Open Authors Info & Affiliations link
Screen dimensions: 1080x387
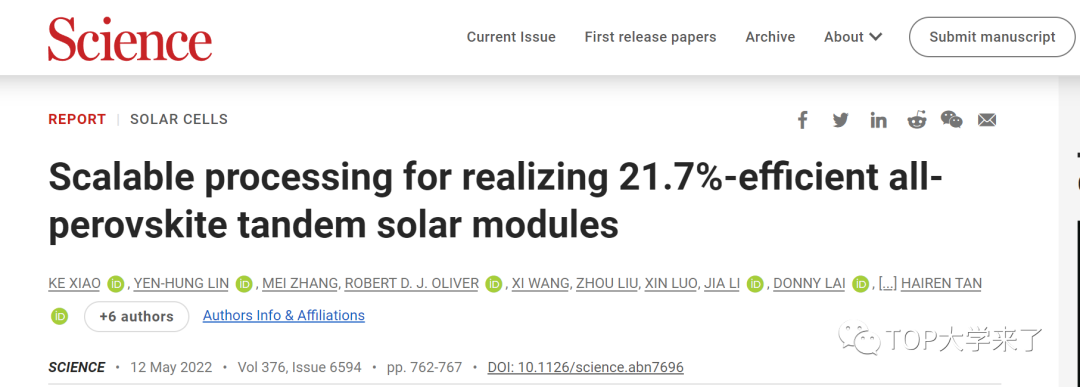(x=284, y=316)
